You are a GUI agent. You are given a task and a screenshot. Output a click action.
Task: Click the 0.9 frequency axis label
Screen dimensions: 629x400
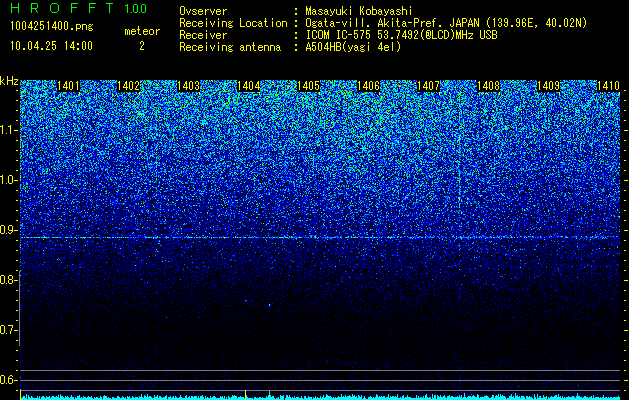(x=8, y=230)
